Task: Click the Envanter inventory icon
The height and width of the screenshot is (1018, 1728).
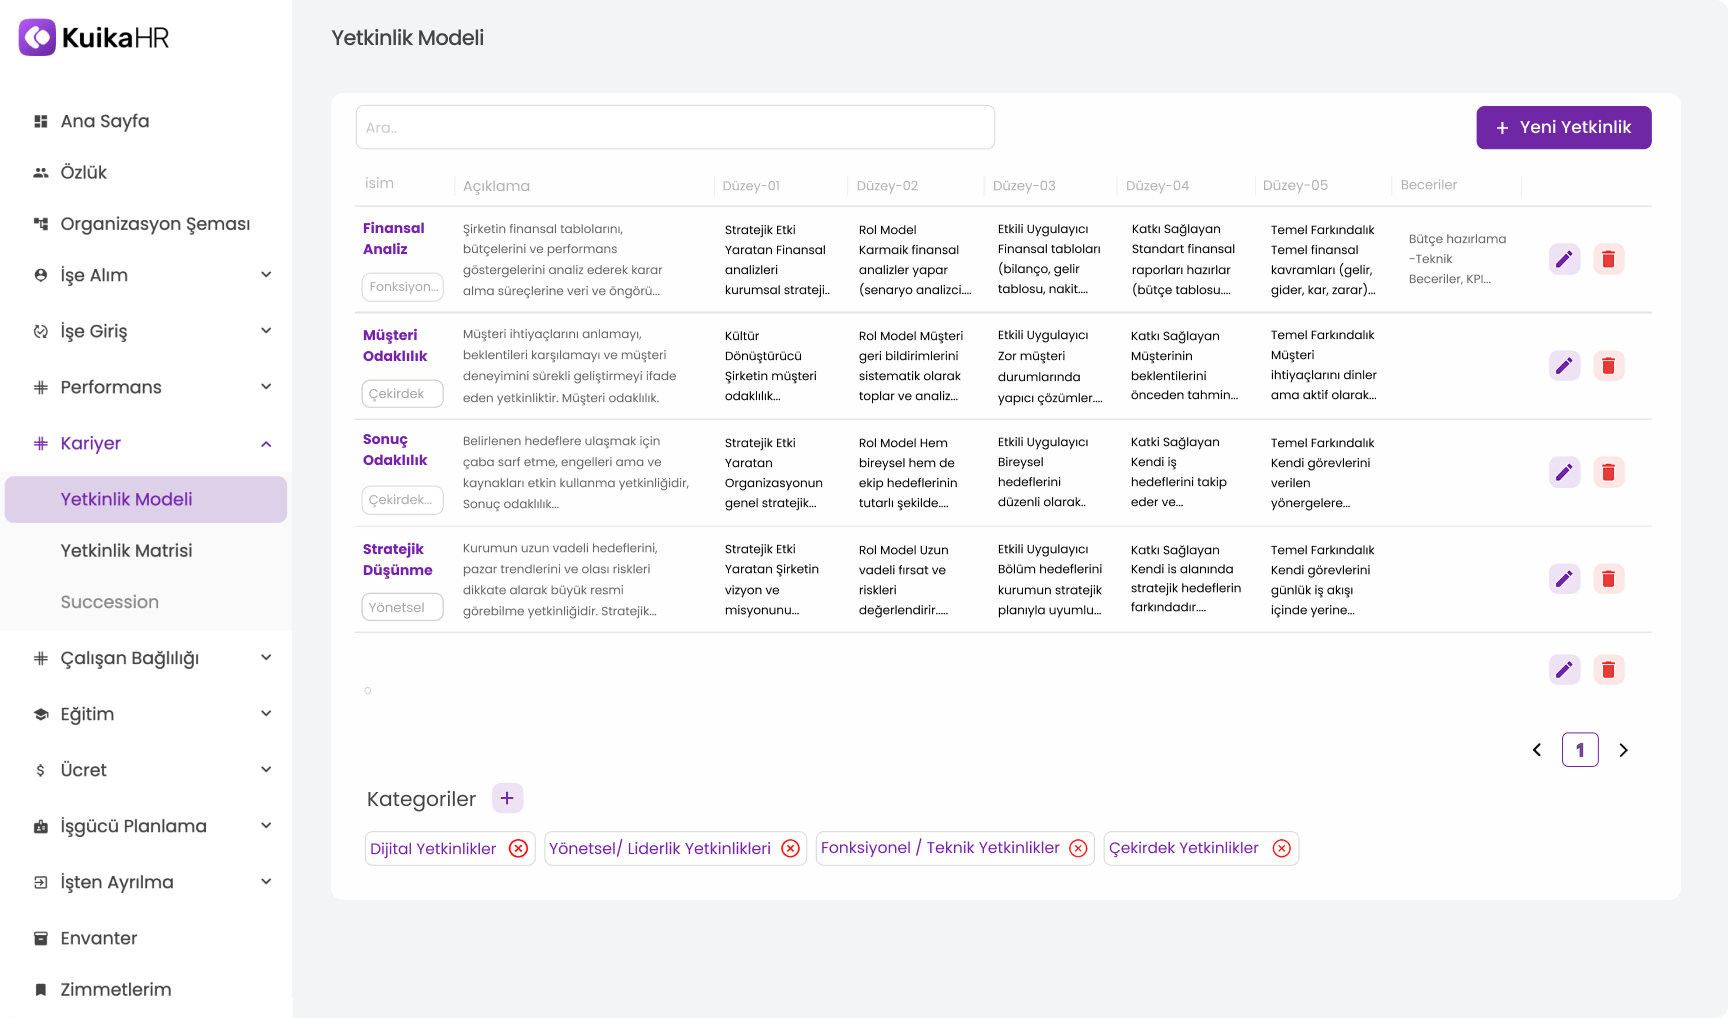Action: click(40, 938)
